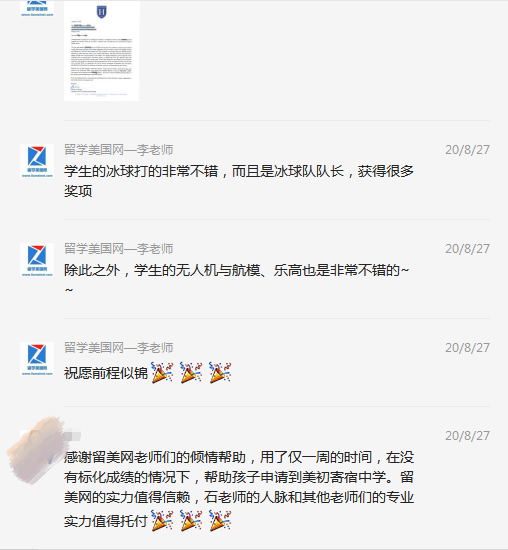Click the blurred username of the last comment

[x=72, y=436]
